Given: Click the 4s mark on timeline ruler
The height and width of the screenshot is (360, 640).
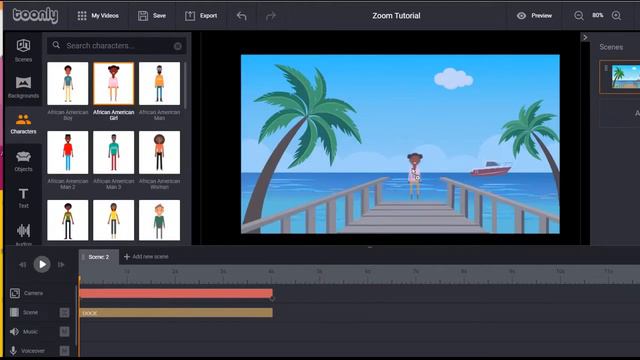Looking at the screenshot, I should point(271,271).
